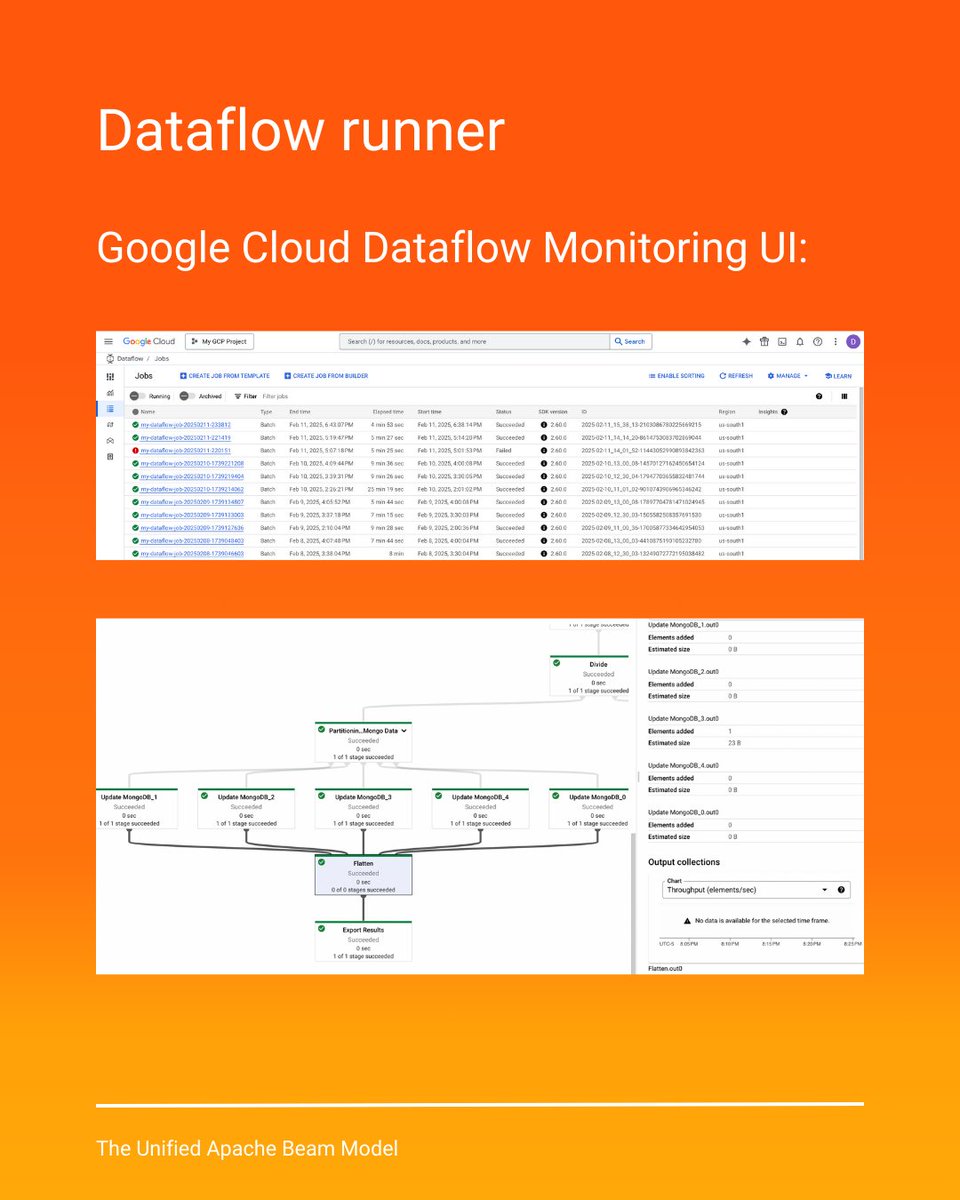Click the help icon next to Chart dropdown
960x1200 pixels.
[x=842, y=890]
